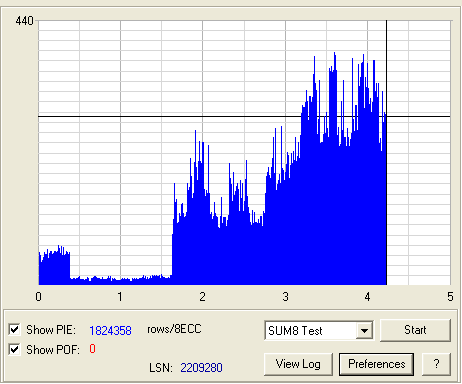
Task: Click the rows/8ECC units label
Action: click(174, 329)
